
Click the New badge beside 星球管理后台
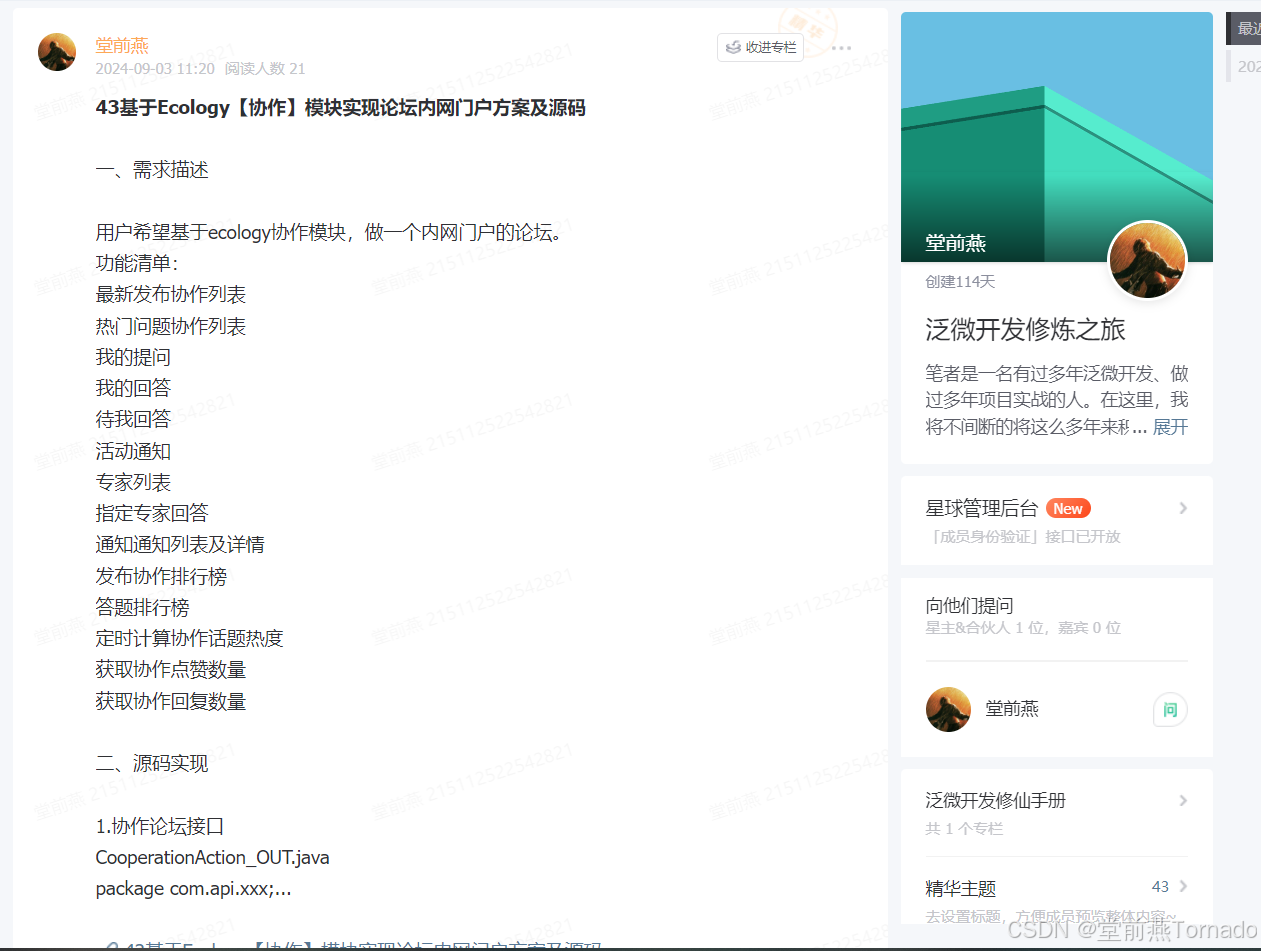point(1068,508)
